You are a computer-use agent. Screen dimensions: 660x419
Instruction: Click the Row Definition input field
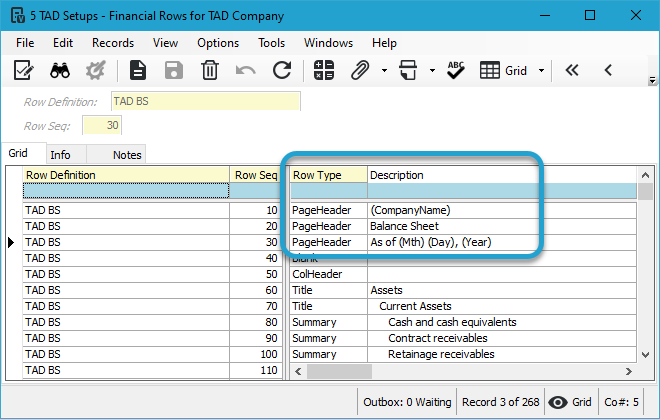click(x=205, y=101)
